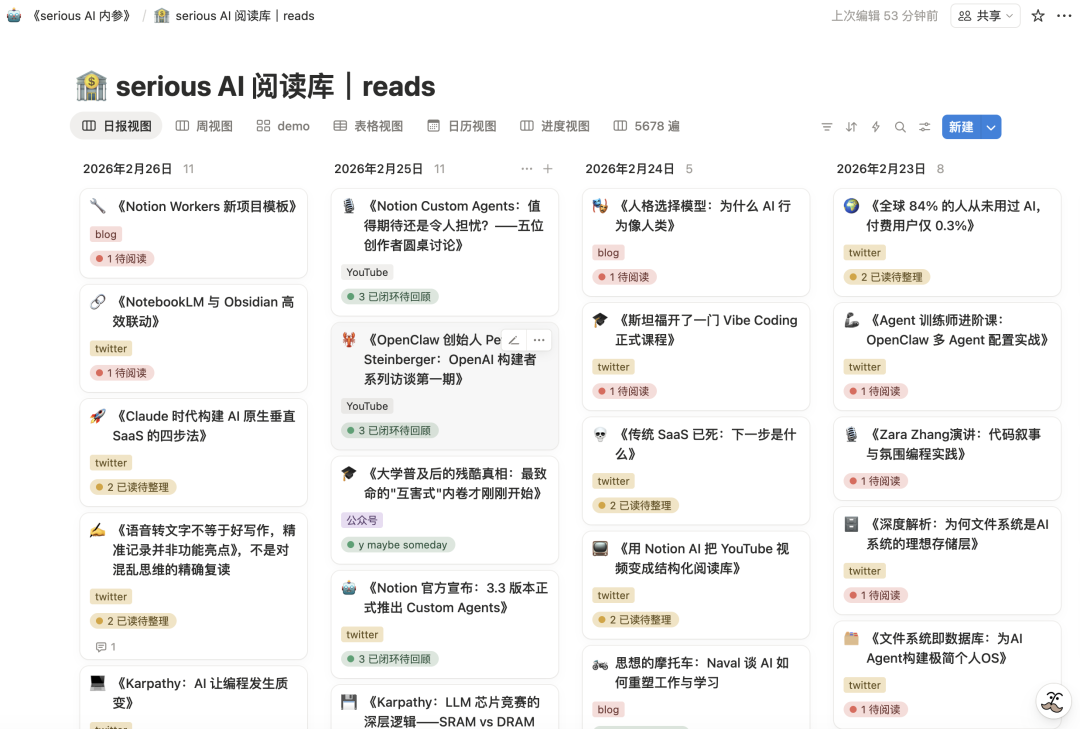Open the assistant avatar at bottom right
This screenshot has height=729, width=1080.
pos(1053,701)
